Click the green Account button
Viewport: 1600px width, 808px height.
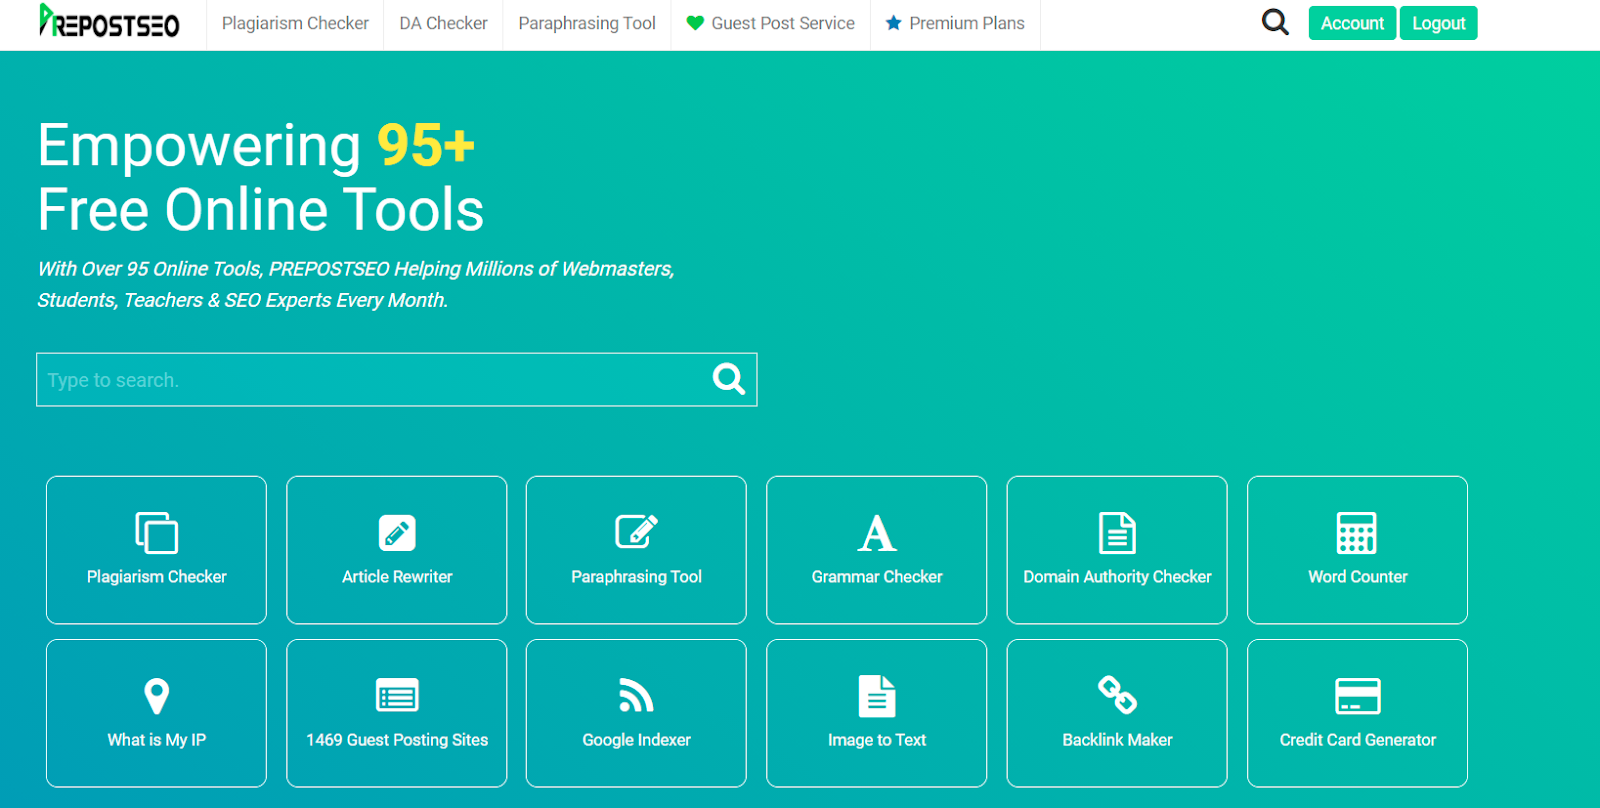tap(1352, 23)
